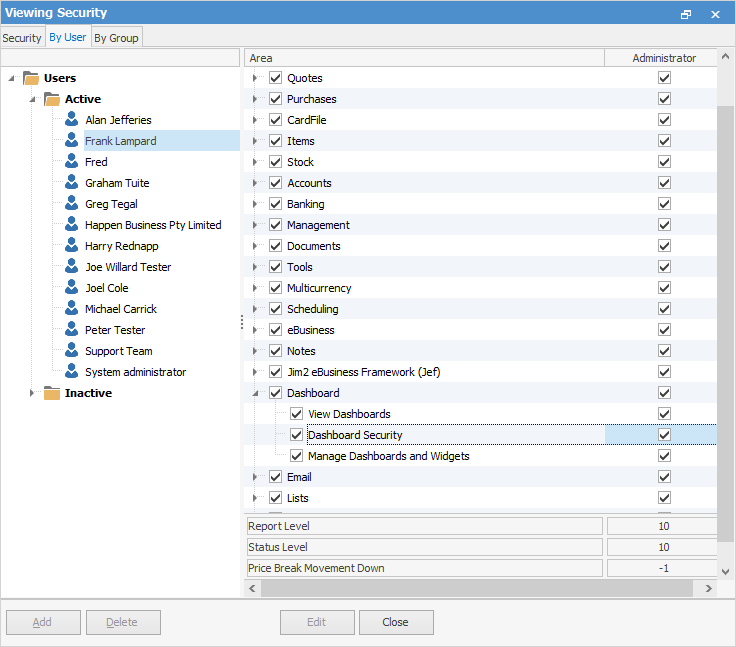
Task: Toggle Administrator checkbox for Stock row
Action: point(664,162)
